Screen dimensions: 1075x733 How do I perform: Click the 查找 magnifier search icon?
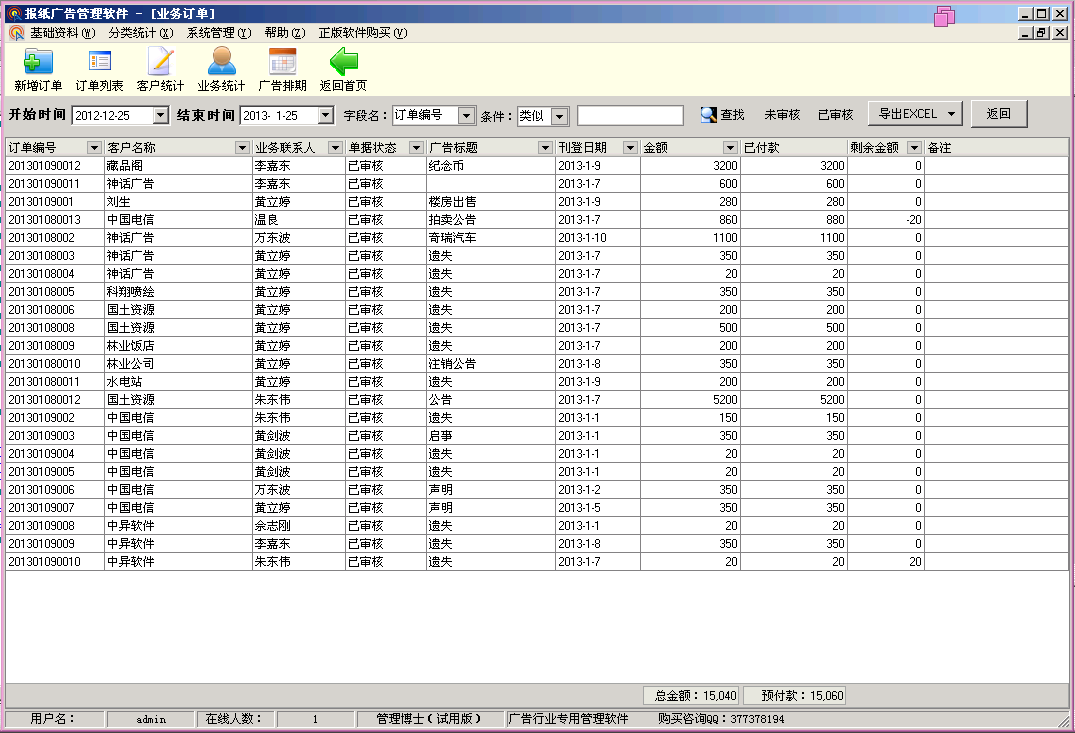[x=709, y=115]
